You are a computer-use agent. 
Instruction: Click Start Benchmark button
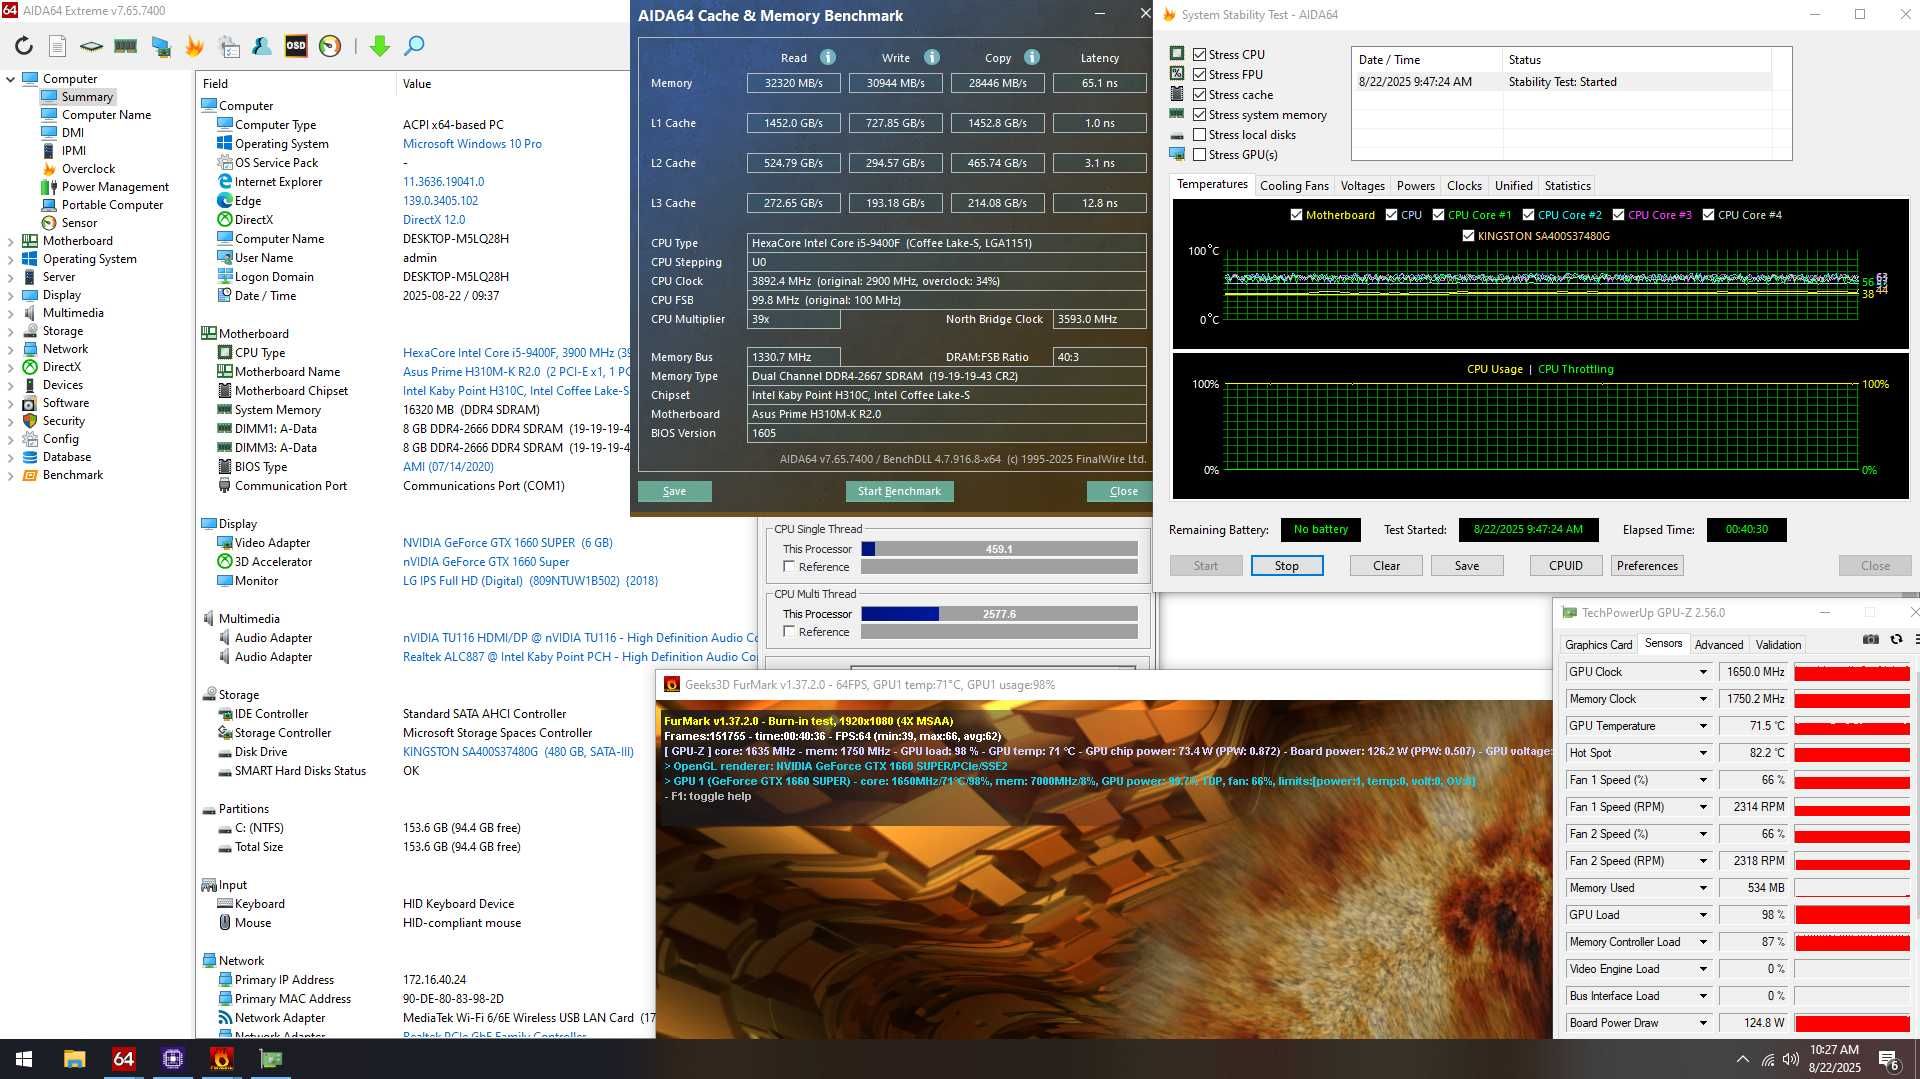(x=899, y=491)
